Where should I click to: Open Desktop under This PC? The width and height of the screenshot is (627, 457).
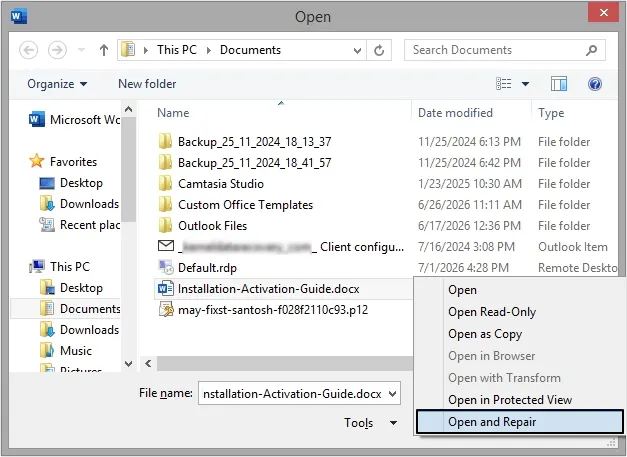71,287
